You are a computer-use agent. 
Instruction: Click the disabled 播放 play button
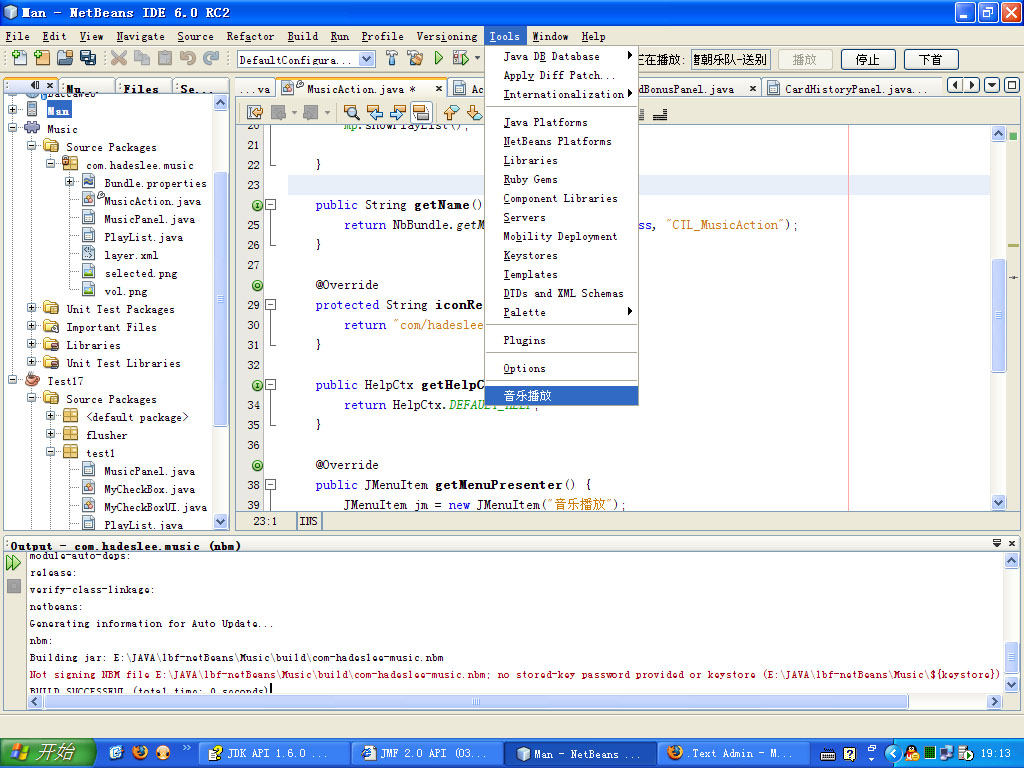805,59
